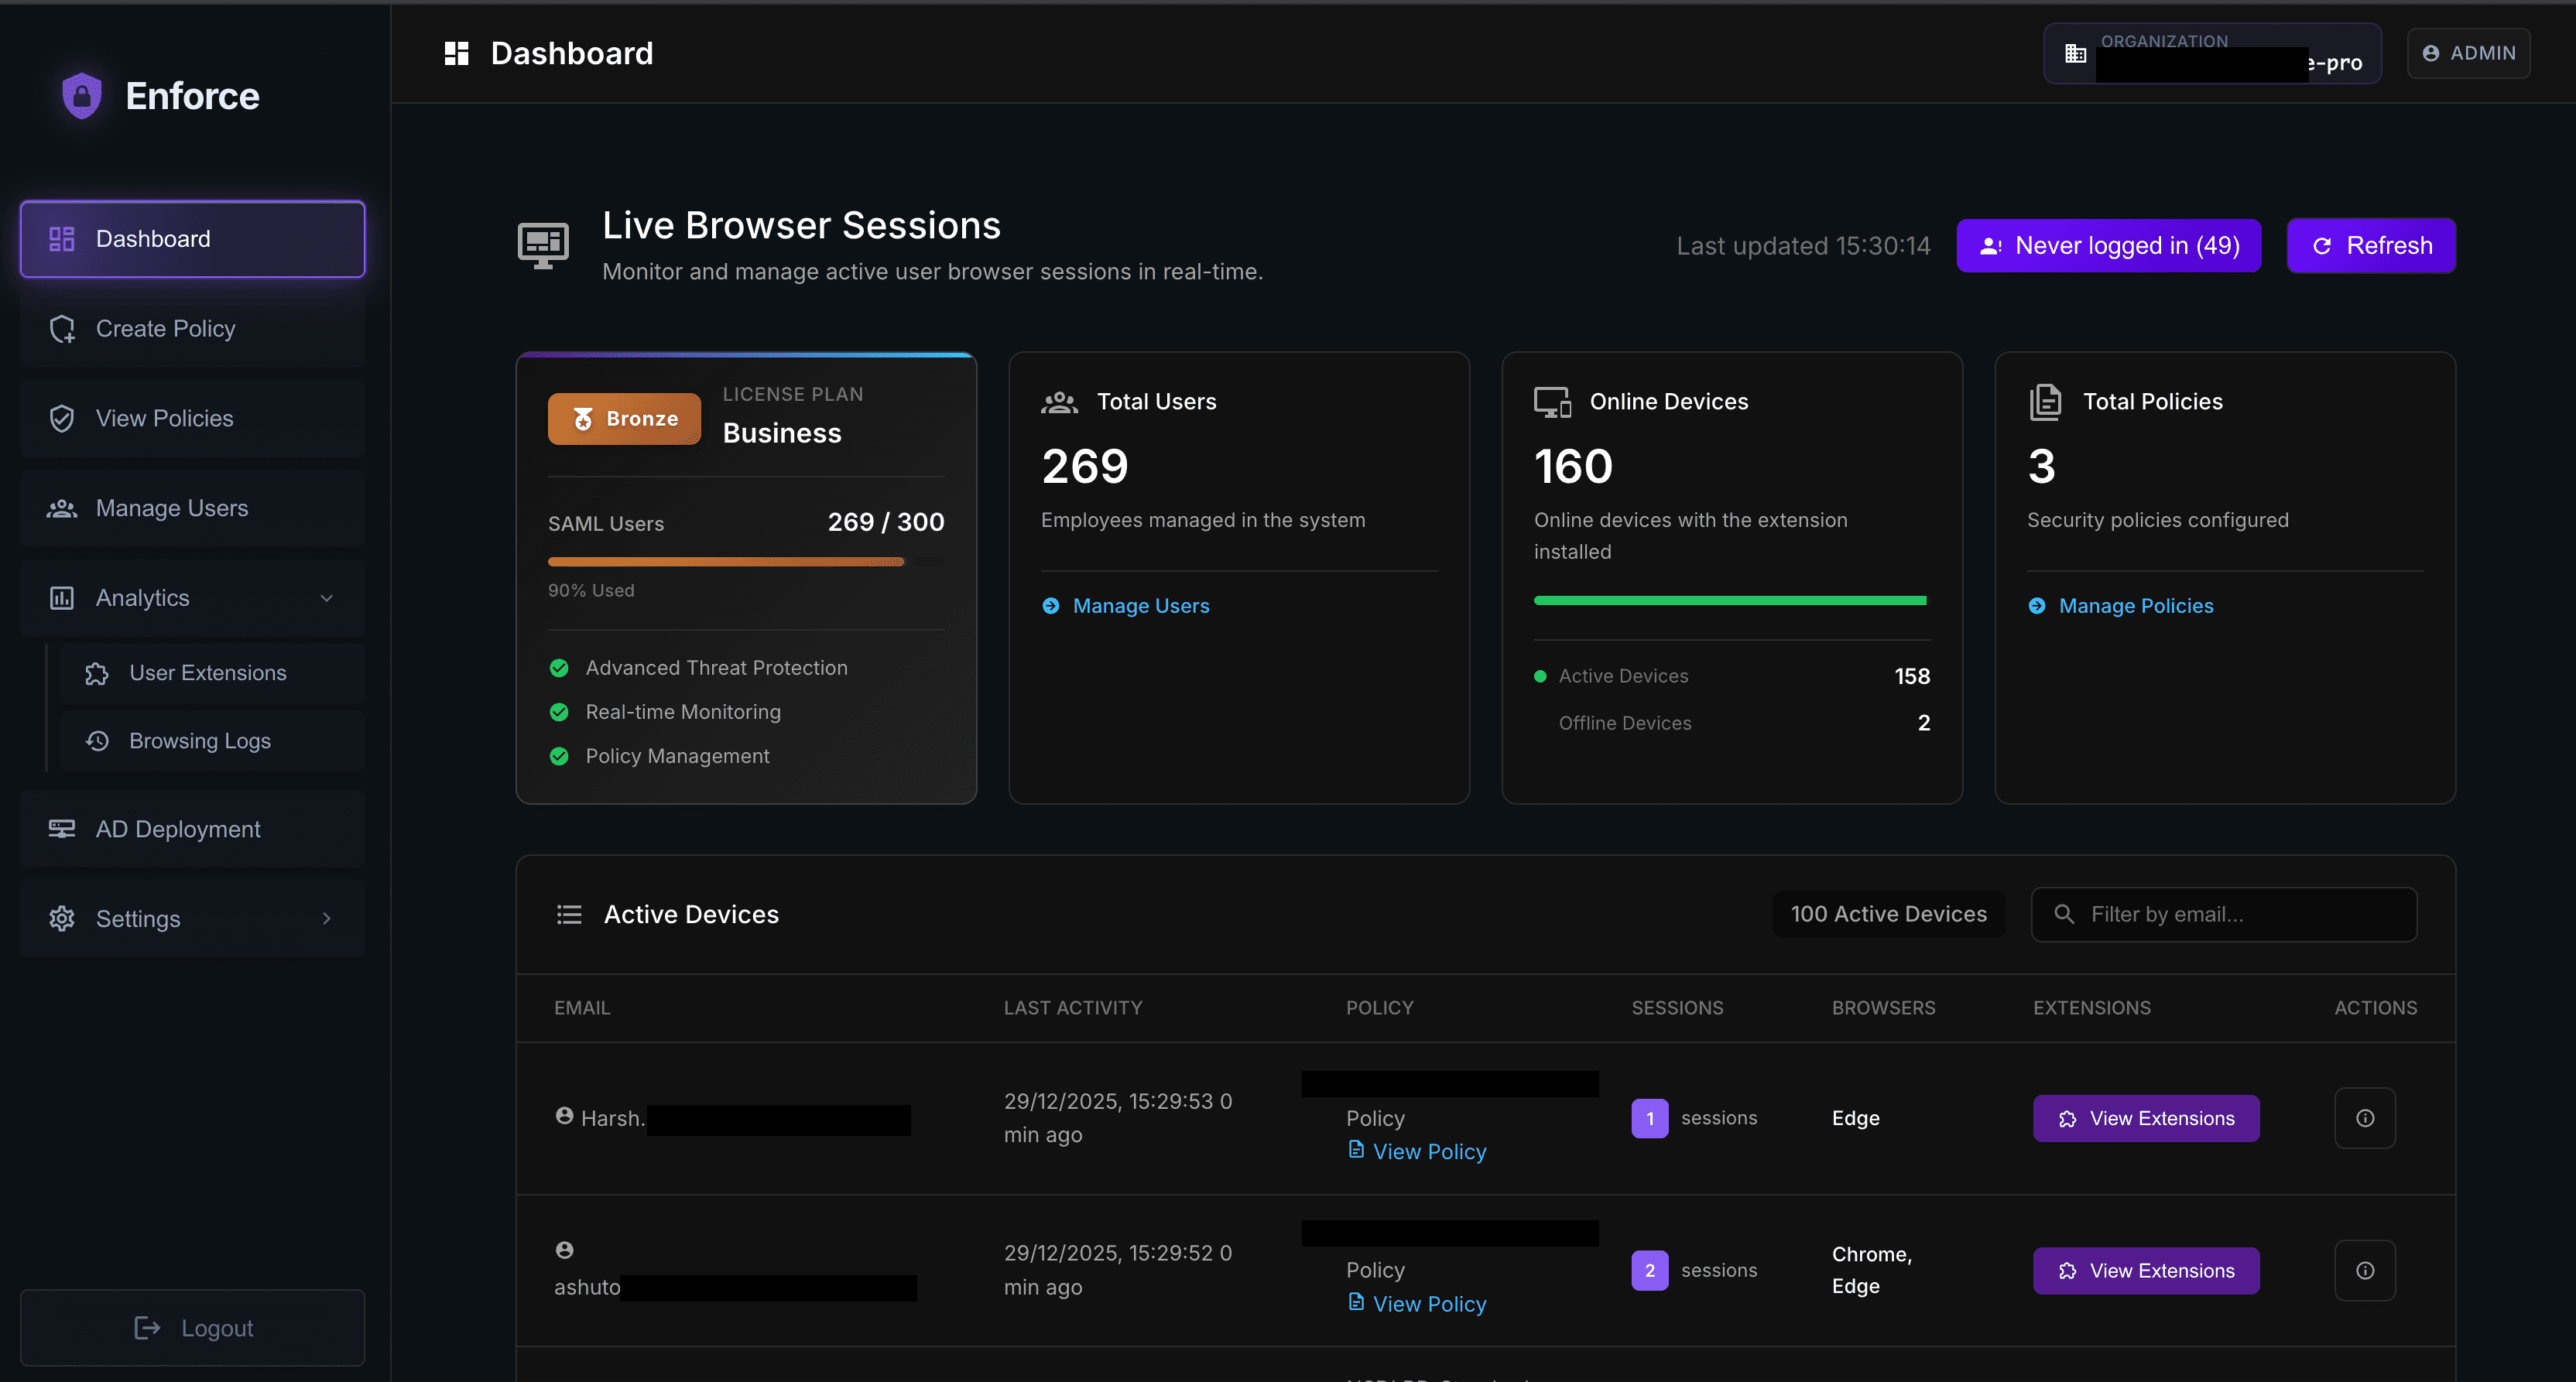The height and width of the screenshot is (1382, 2576).
Task: Open AD Deployment page
Action: (x=193, y=829)
